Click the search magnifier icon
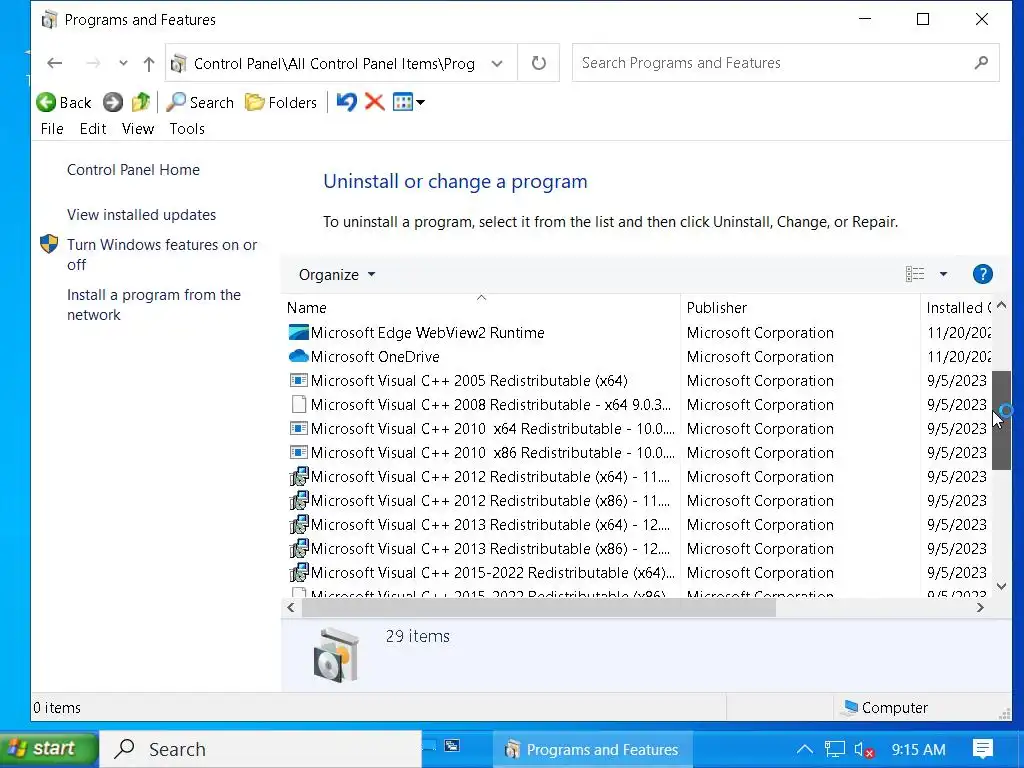Viewport: 1024px width, 768px height. pos(981,63)
